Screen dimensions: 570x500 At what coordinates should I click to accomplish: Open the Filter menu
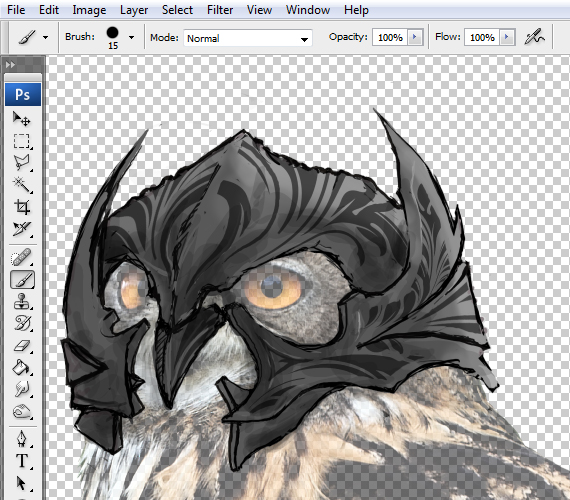(220, 10)
